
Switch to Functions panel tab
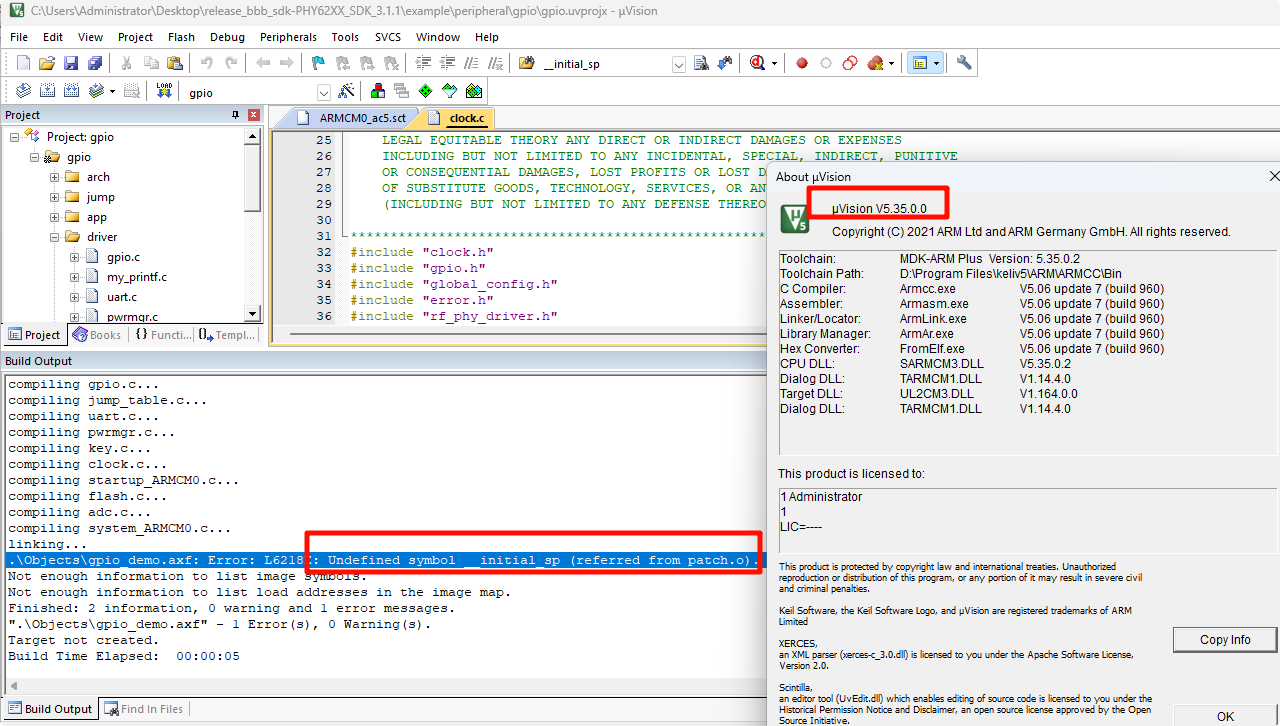(x=163, y=335)
